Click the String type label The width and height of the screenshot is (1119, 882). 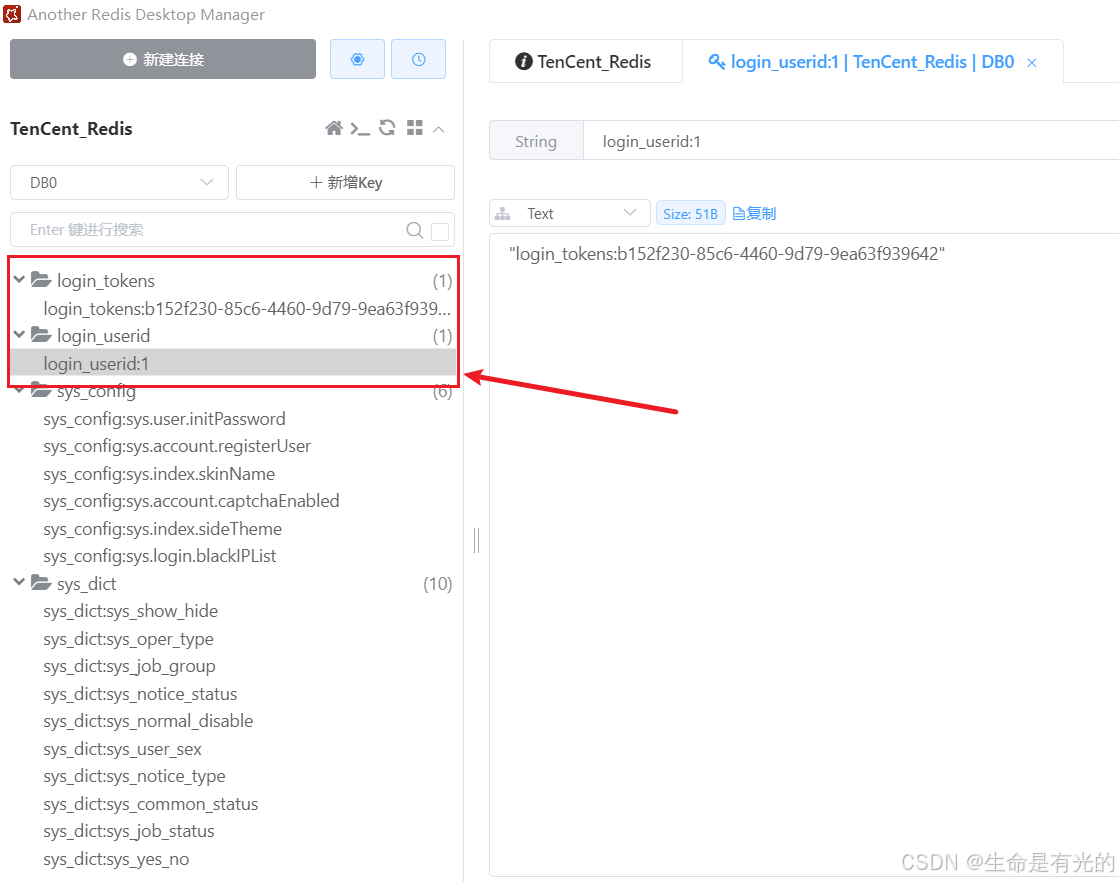(x=536, y=141)
